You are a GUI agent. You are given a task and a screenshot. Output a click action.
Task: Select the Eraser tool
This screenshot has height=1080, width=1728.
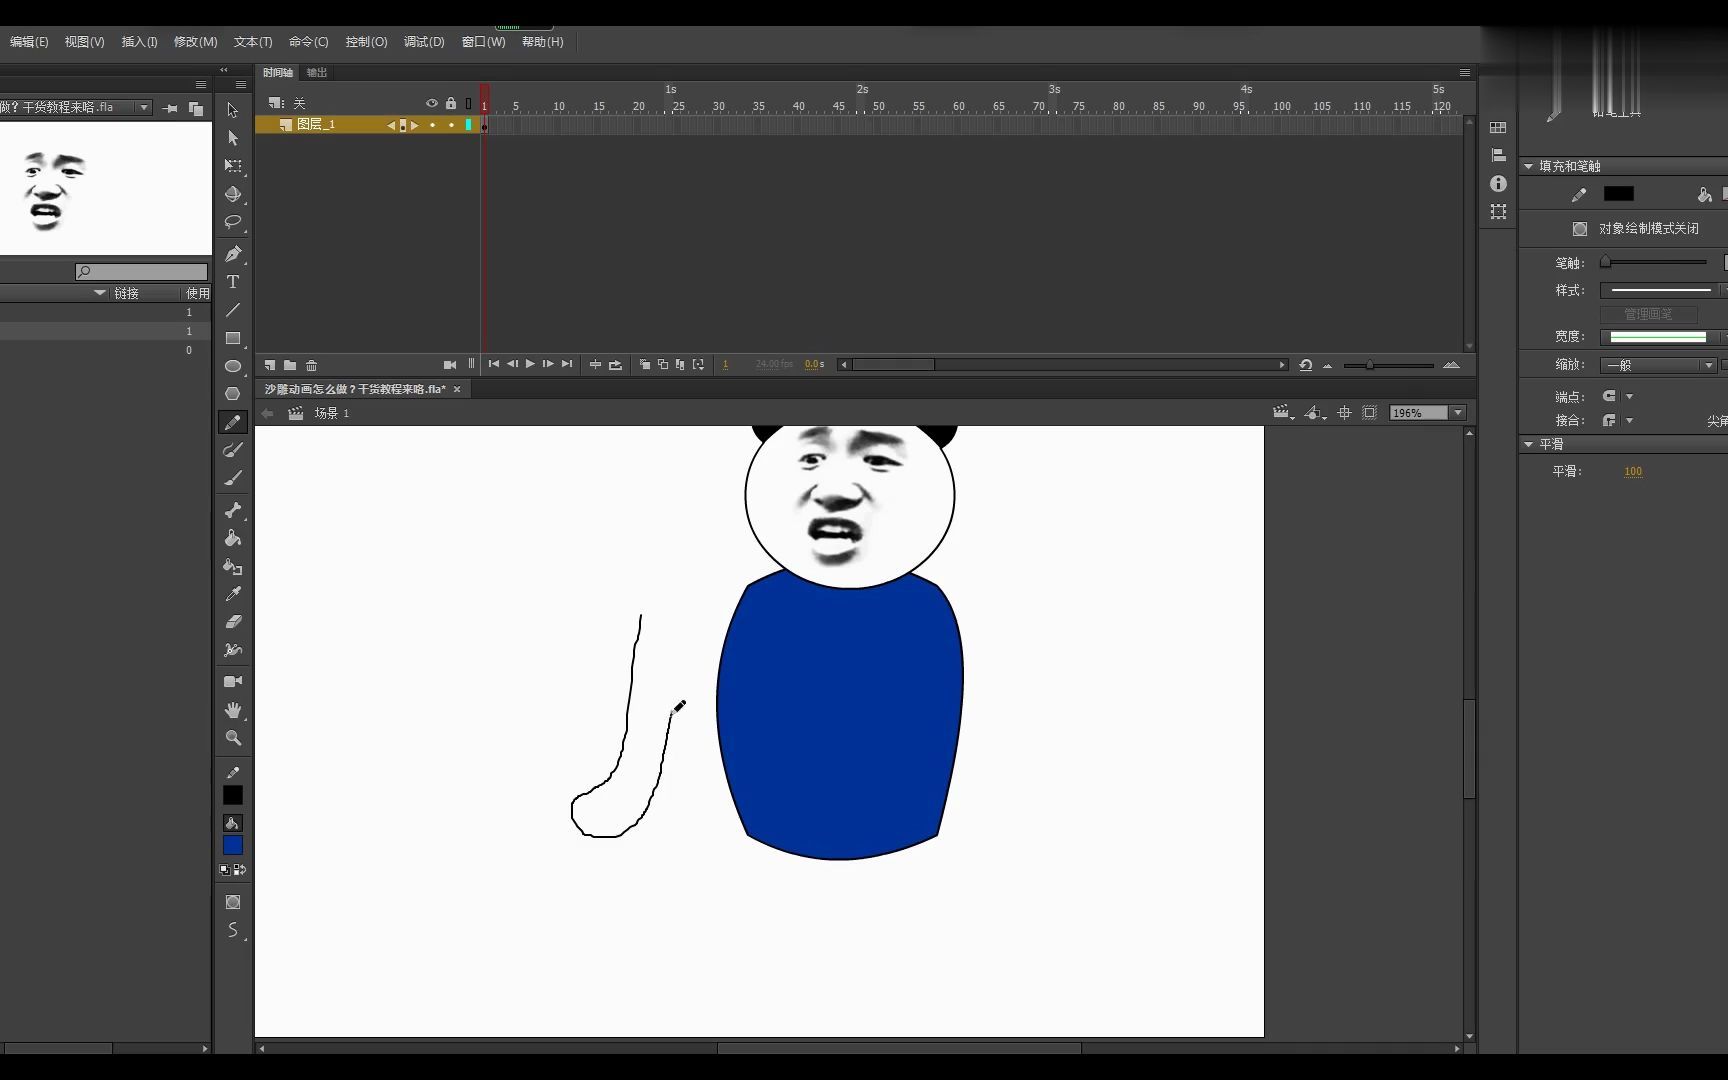(x=233, y=622)
